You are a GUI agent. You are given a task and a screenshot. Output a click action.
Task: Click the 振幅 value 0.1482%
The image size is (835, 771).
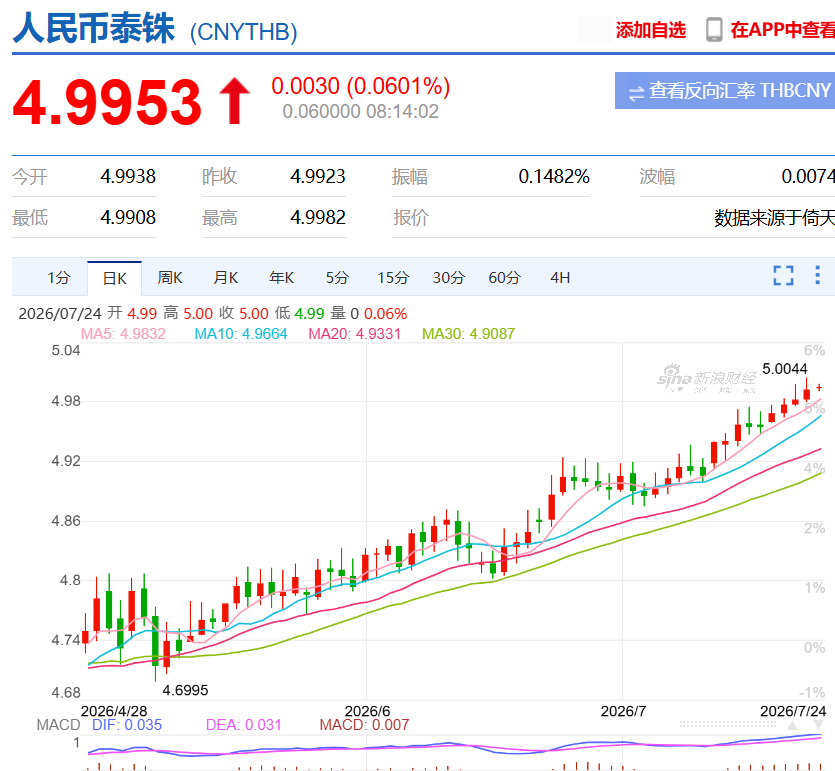pyautogui.click(x=554, y=176)
